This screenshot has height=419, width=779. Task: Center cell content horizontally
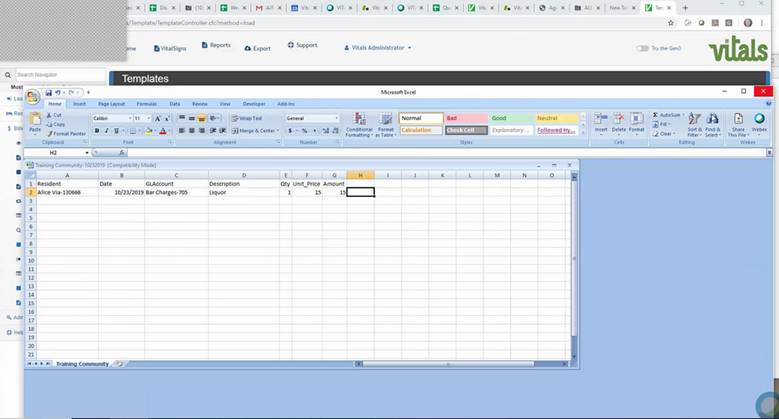192,131
